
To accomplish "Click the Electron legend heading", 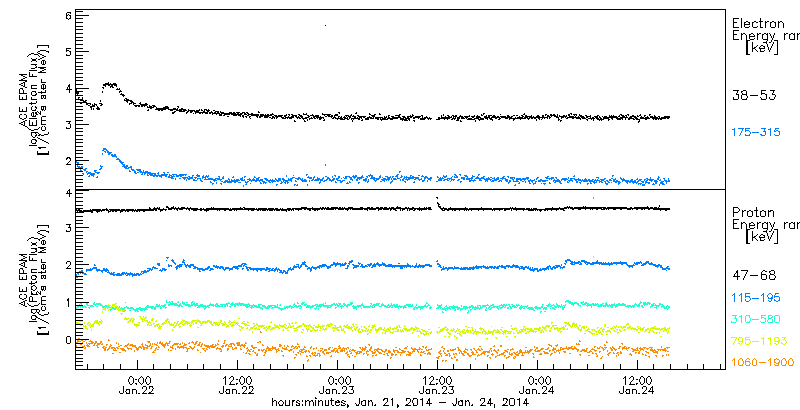I will click(x=759, y=23).
